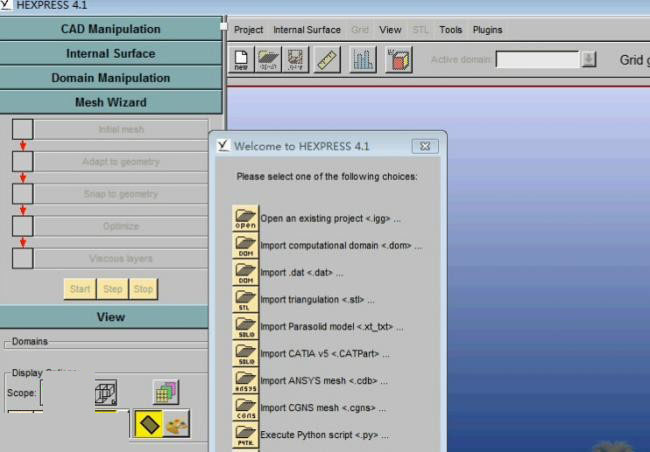Click the panel separator handle square
Image resolution: width=650 pixels, height=452 pixels.
coord(223,27)
